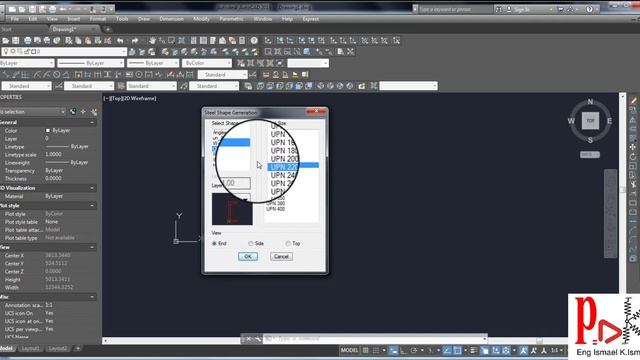Click Cancel in Steel Shape Generation dialog

click(281, 256)
